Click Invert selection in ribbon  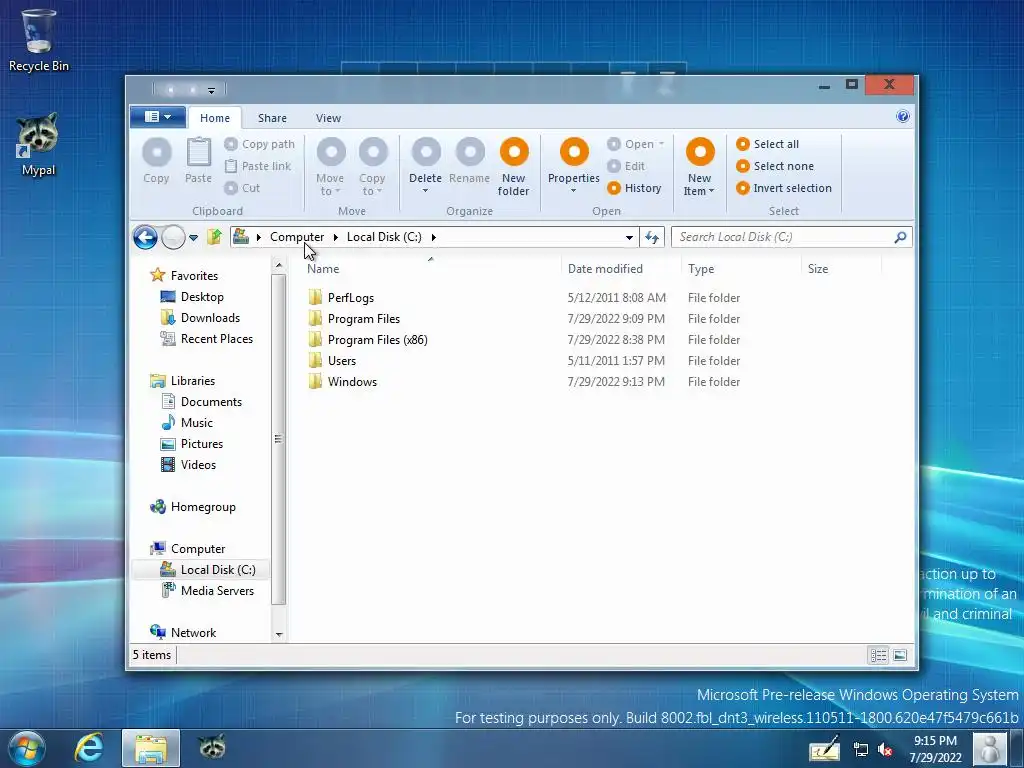click(x=784, y=188)
